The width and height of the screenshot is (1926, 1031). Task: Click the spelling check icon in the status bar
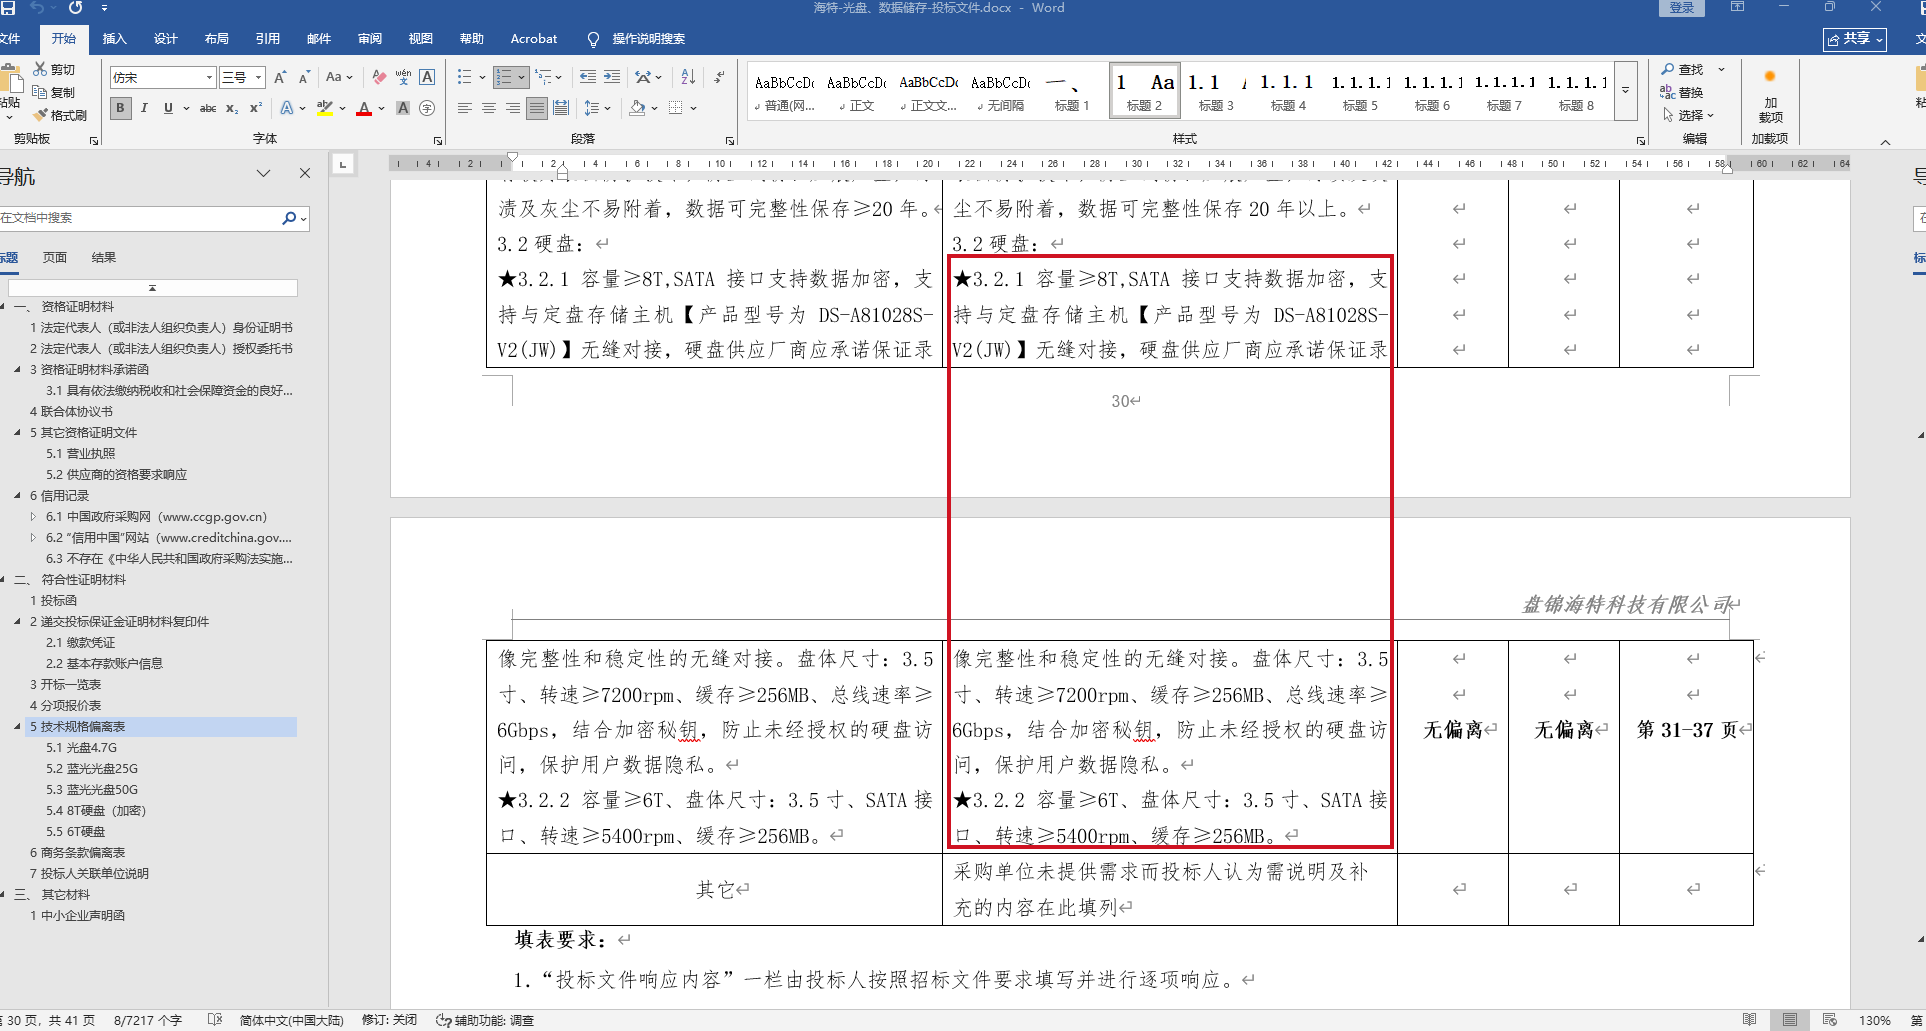tap(215, 1020)
